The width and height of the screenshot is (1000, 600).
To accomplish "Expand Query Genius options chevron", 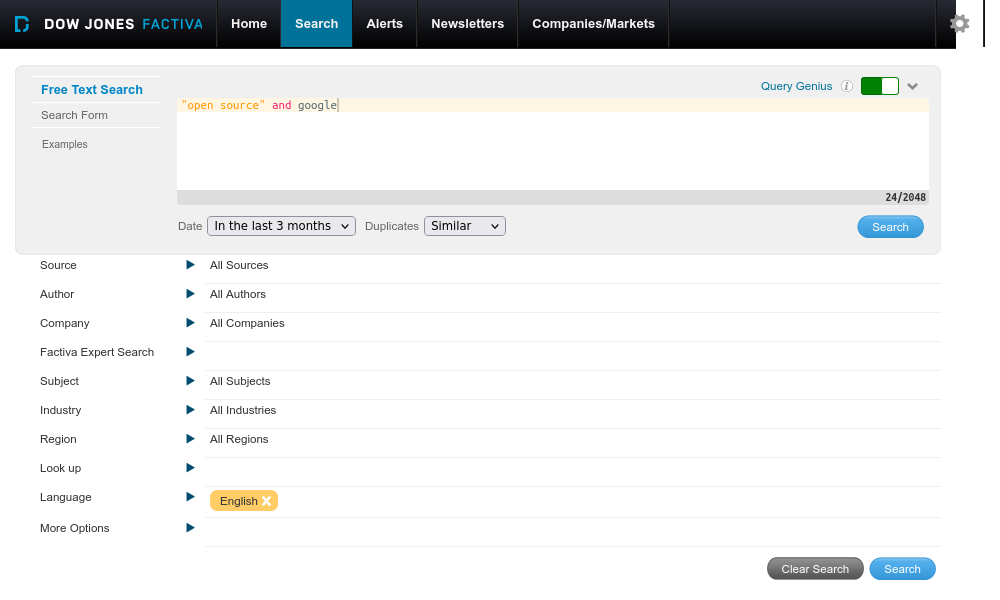I will (913, 86).
